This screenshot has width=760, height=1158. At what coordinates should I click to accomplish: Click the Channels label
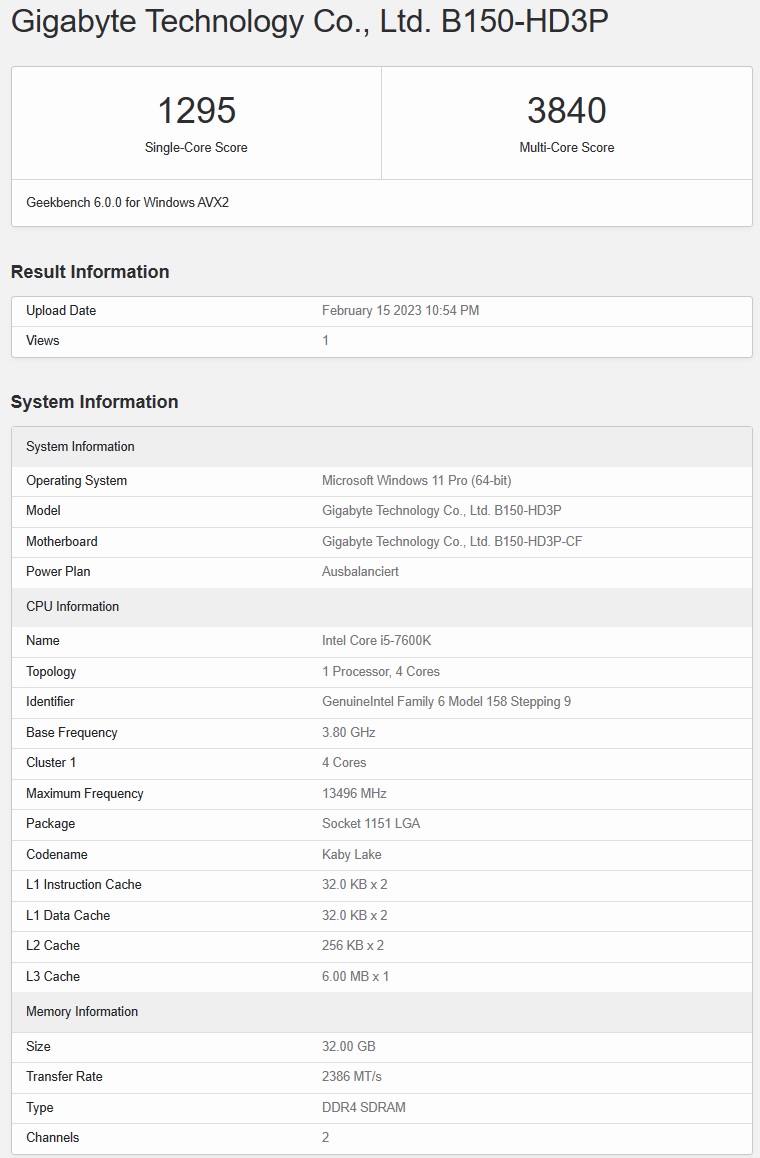pos(52,1138)
